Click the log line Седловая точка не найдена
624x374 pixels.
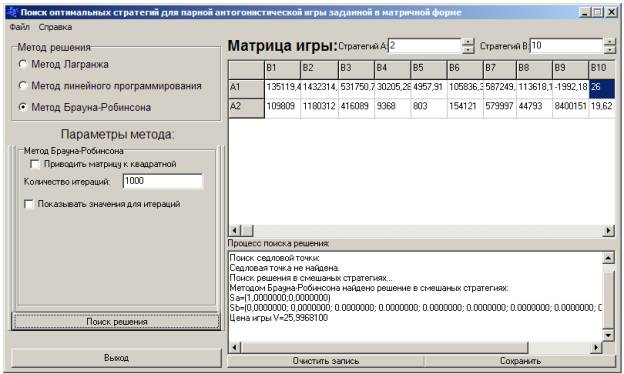click(x=284, y=268)
